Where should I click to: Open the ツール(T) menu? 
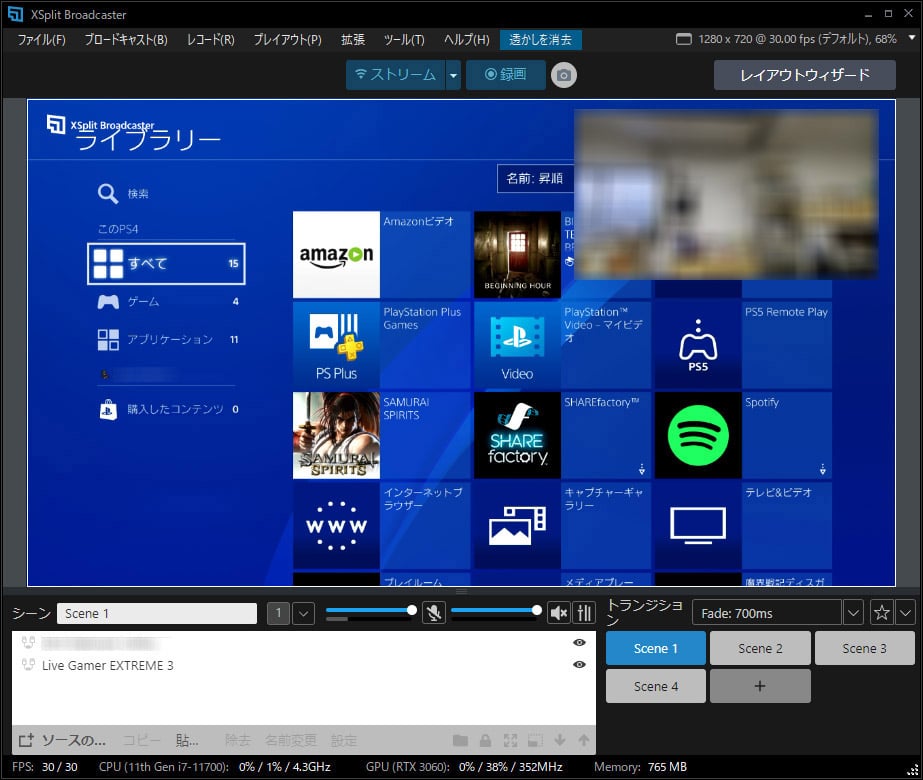pyautogui.click(x=404, y=39)
